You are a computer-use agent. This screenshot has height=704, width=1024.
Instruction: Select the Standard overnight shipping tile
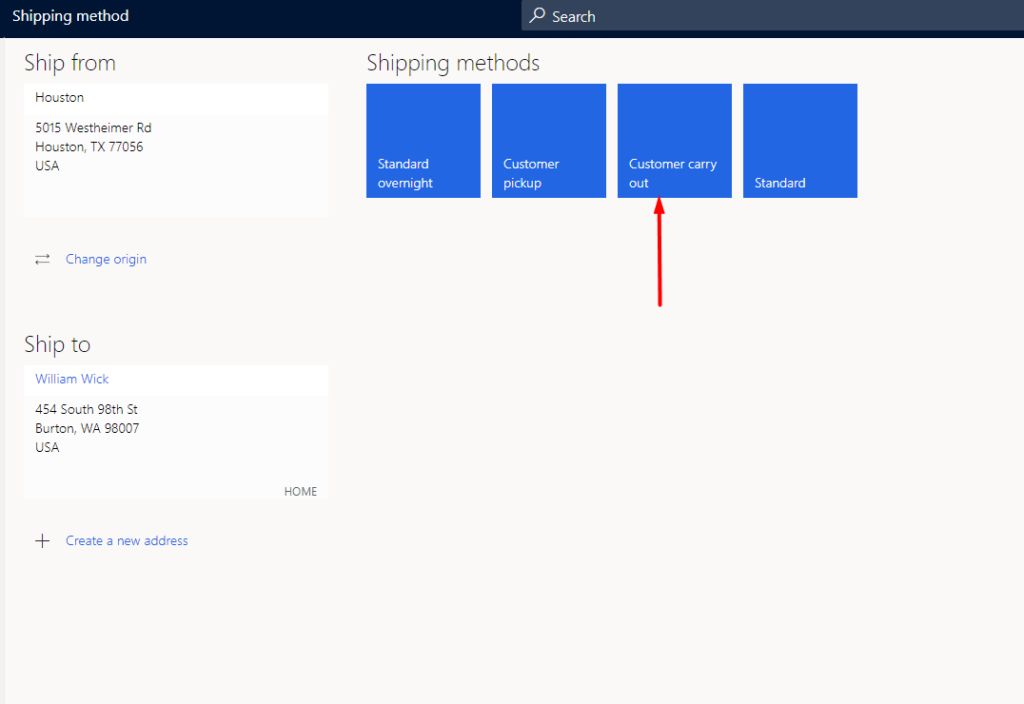point(423,140)
